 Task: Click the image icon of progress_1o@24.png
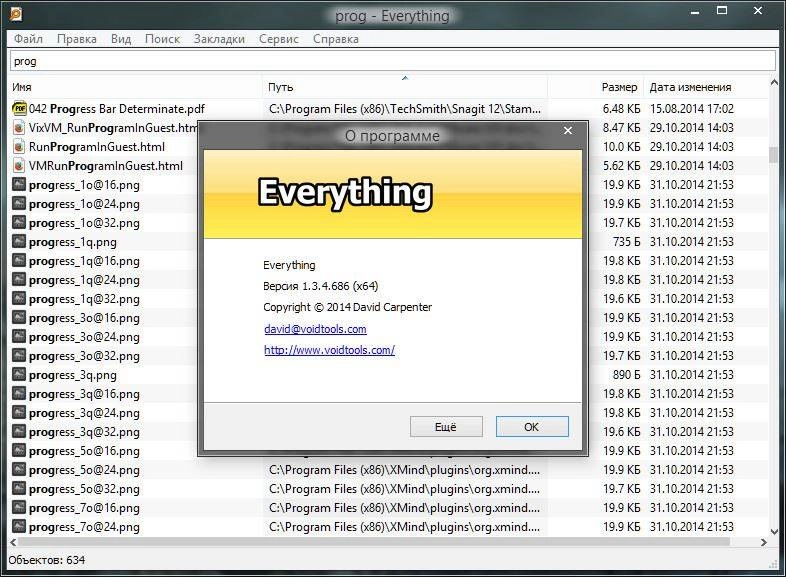coord(19,204)
